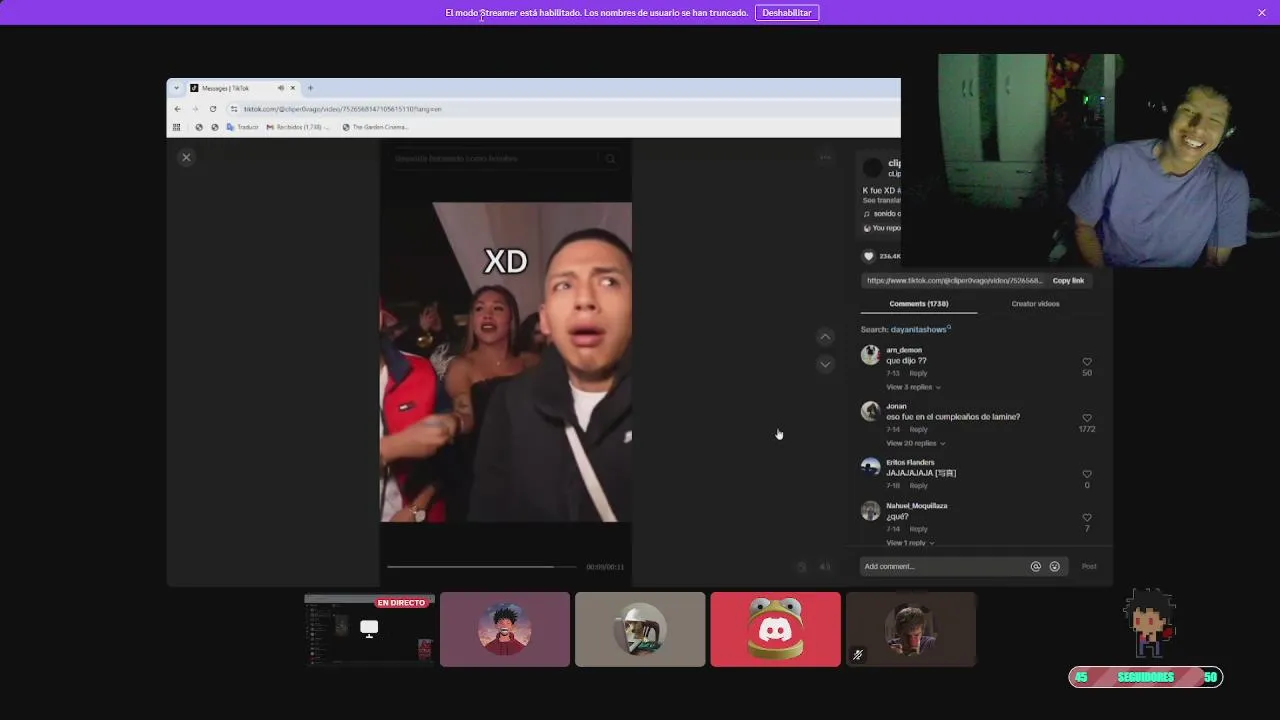1280x720 pixels.
Task: Click Copy link button
Action: [x=1068, y=280]
